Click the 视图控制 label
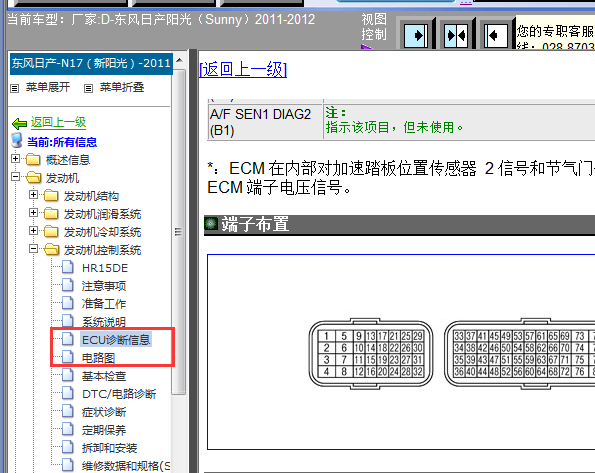The width and height of the screenshot is (595, 473). pos(374,27)
